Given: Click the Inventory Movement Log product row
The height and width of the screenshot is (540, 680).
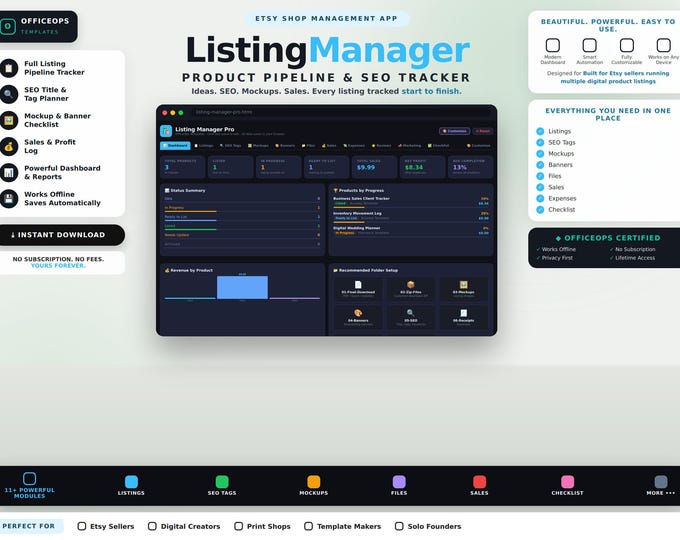Looking at the screenshot, I should 411,216.
